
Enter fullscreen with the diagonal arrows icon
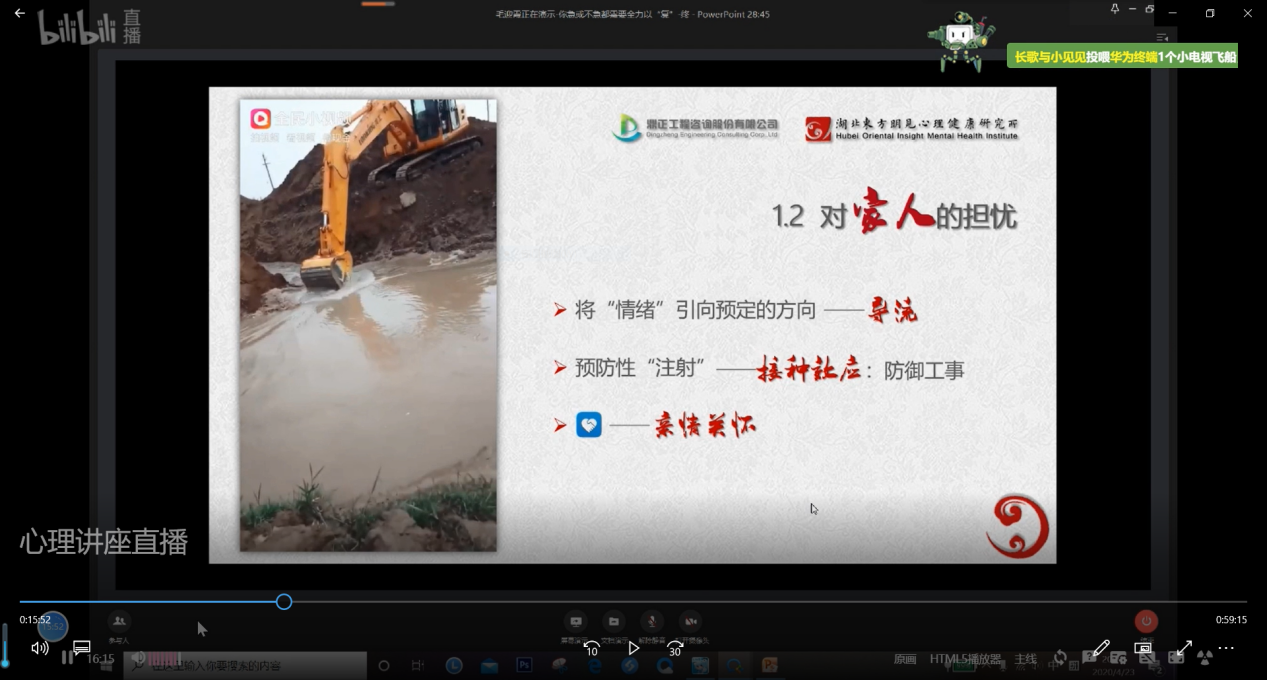tap(1184, 648)
